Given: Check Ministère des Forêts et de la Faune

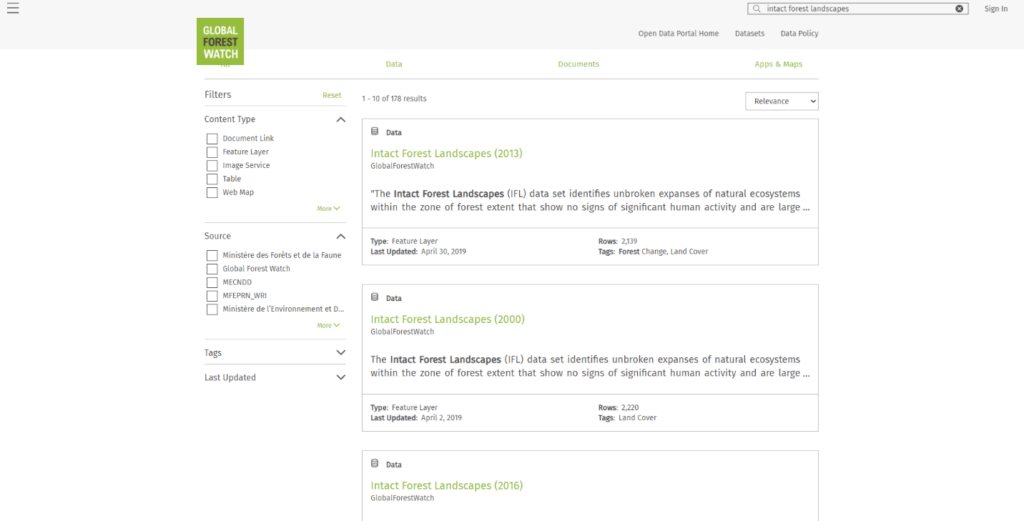Looking at the screenshot, I should pyautogui.click(x=212, y=255).
